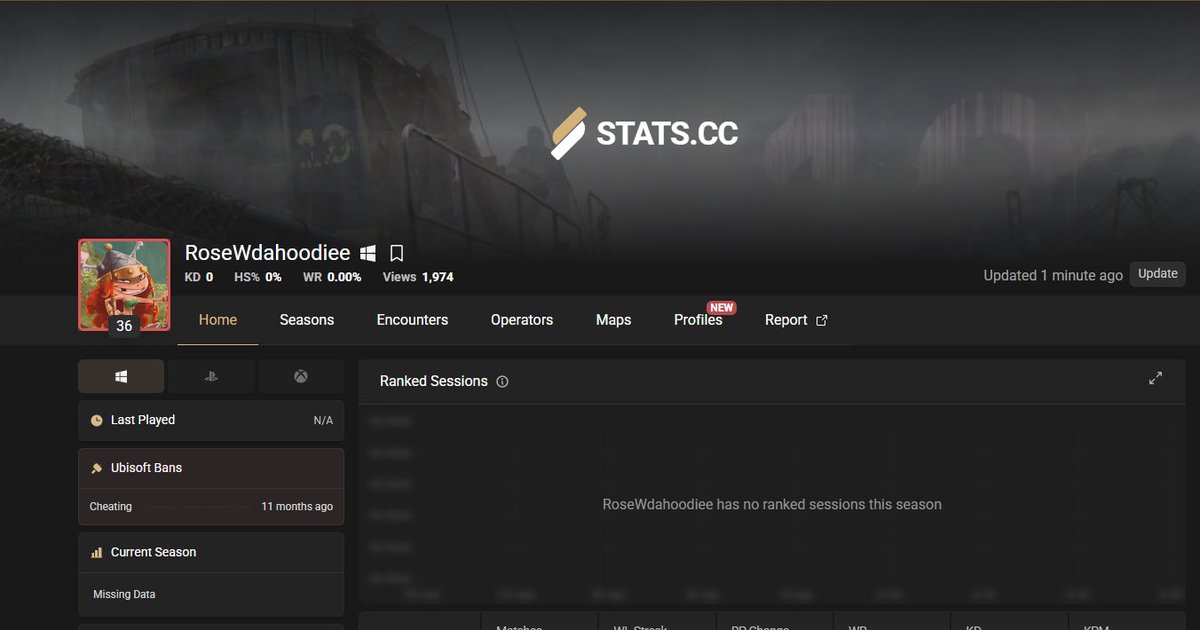This screenshot has height=630, width=1200.
Task: Click the Ubisoft Bans gavel icon
Action: coord(97,468)
